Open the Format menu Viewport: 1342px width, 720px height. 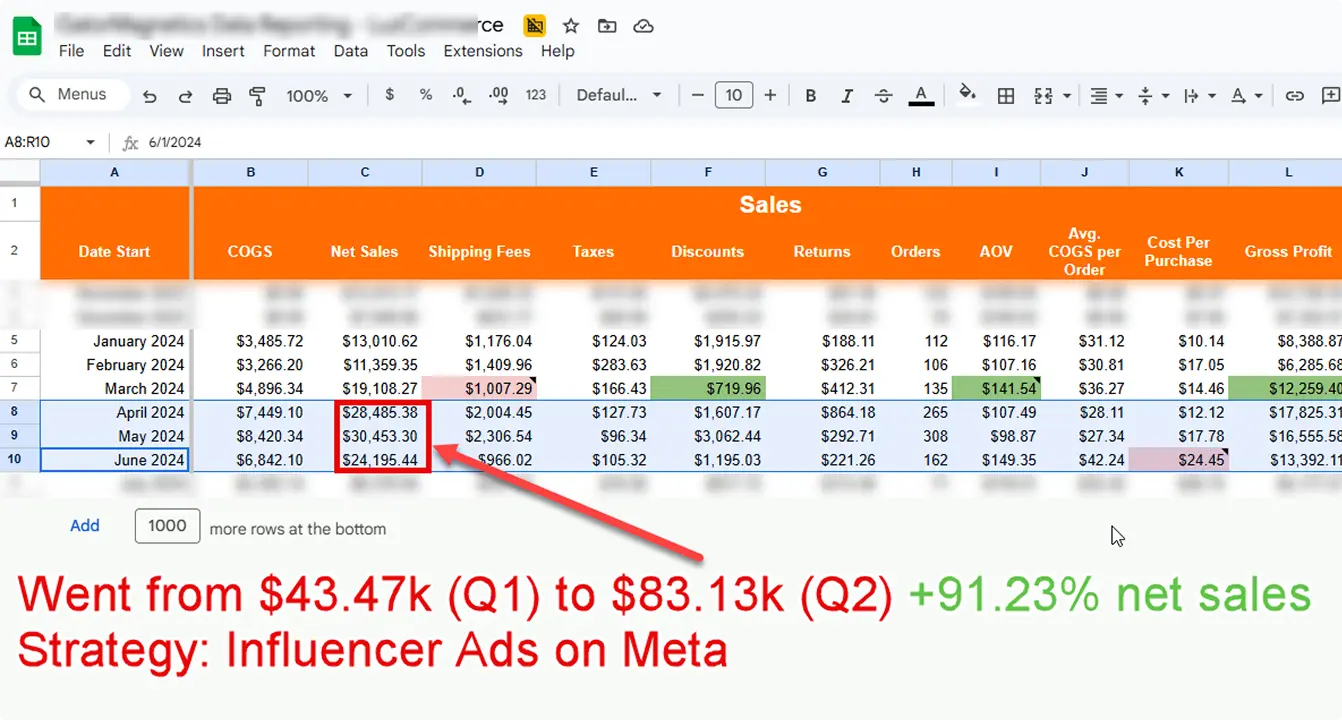click(289, 51)
